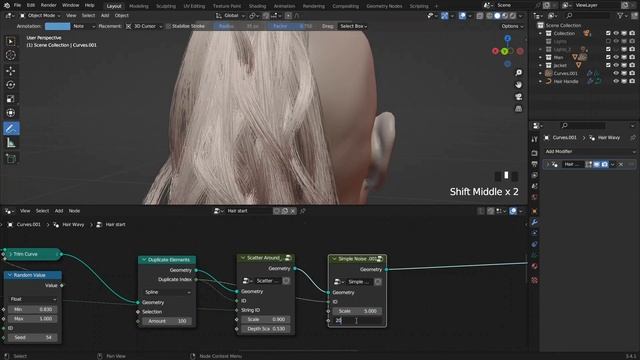Switch to the Modeling workspace tab
This screenshot has height=360, width=640.
[138, 6]
